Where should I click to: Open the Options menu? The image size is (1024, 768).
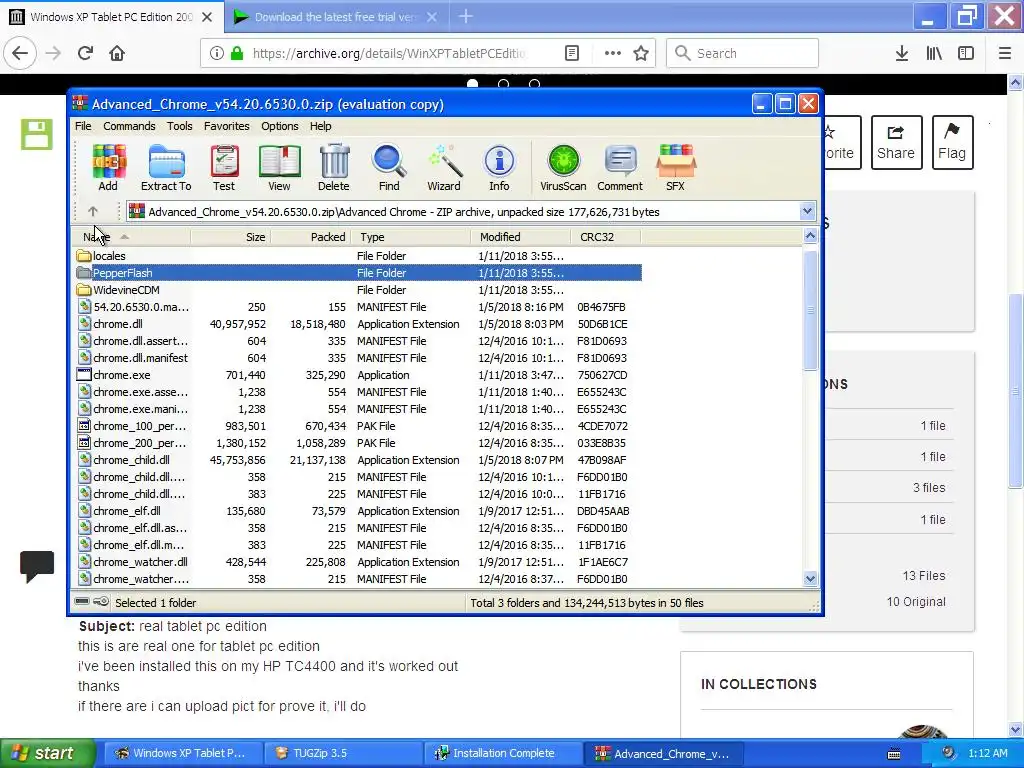point(280,126)
